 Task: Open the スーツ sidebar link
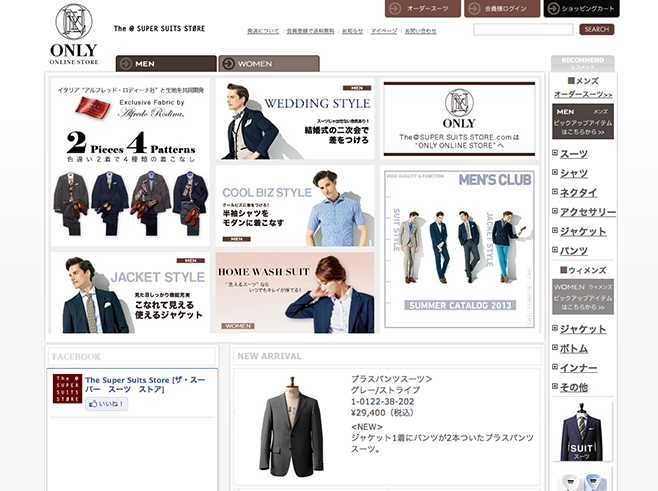coord(574,154)
